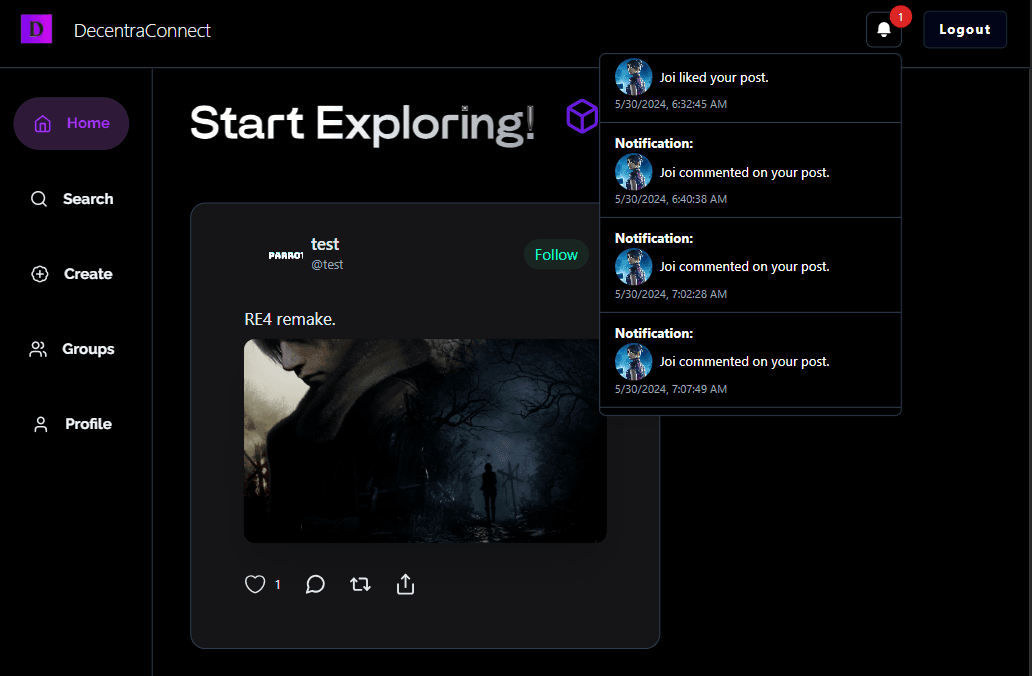Click the DecentraConnect title text
The image size is (1032, 676).
click(x=142, y=30)
